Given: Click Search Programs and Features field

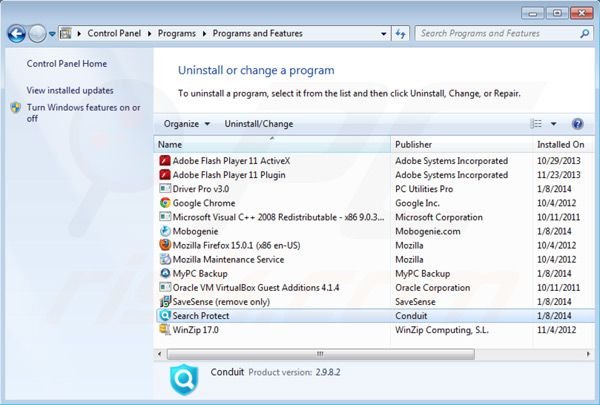Looking at the screenshot, I should 504,34.
